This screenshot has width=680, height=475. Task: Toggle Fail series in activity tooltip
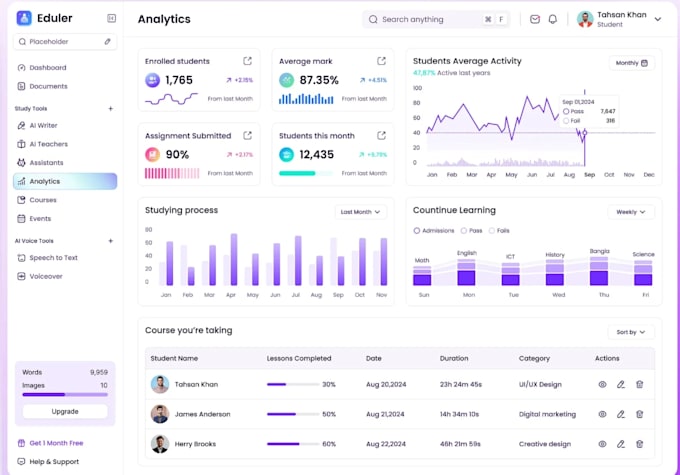coord(566,121)
